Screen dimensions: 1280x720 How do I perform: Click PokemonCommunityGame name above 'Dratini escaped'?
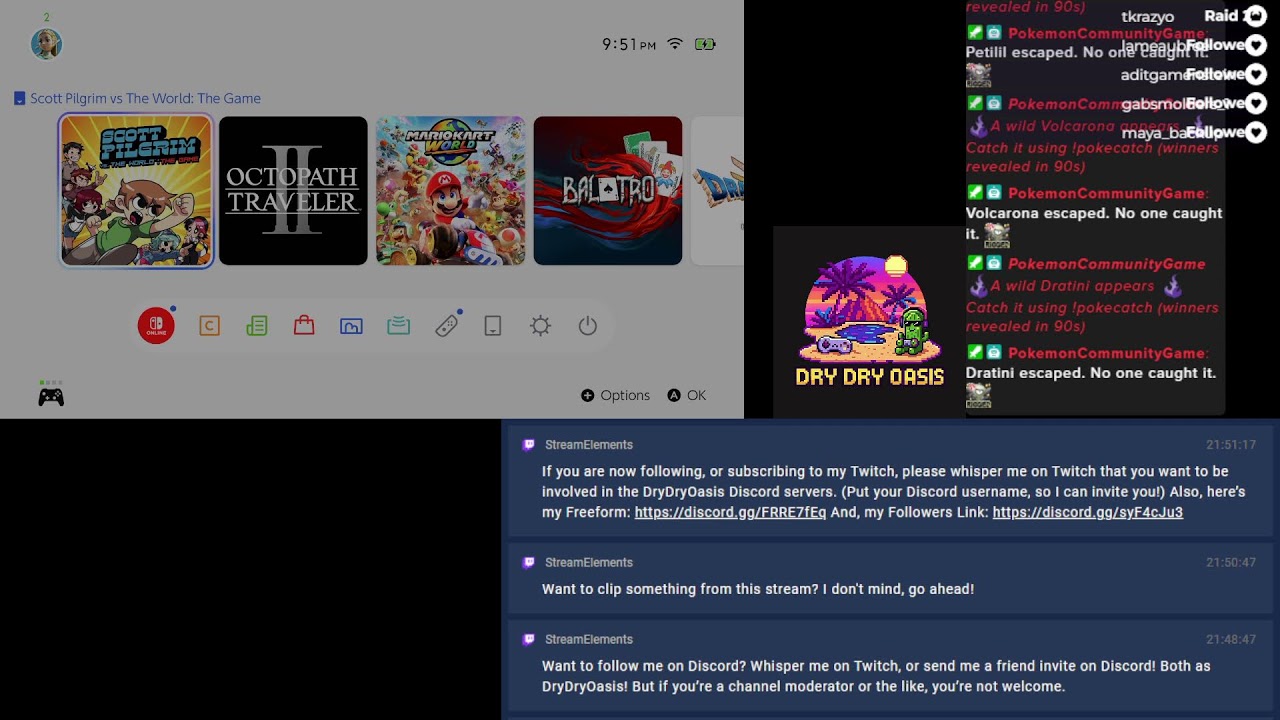(x=1107, y=353)
